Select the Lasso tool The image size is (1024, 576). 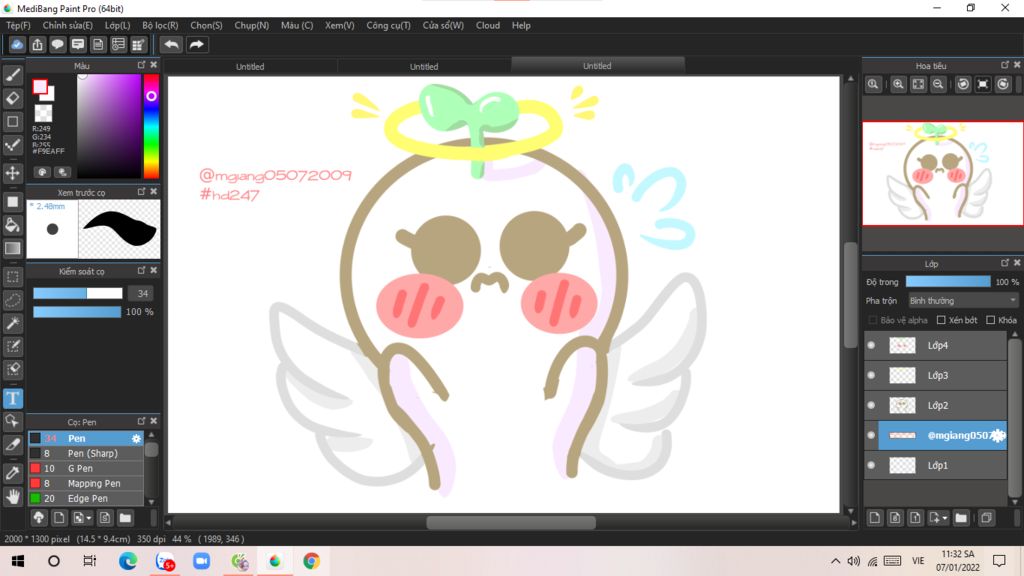click(12, 300)
